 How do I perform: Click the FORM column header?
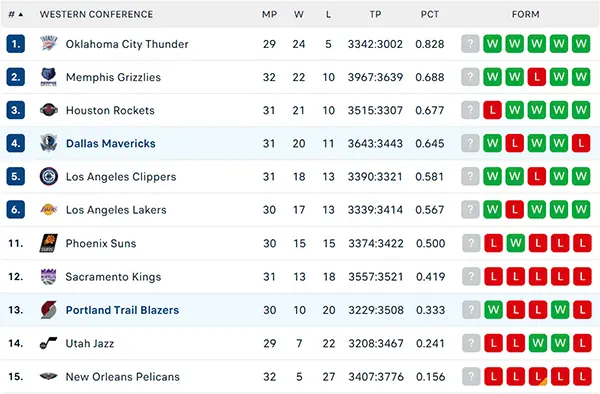coord(526,15)
